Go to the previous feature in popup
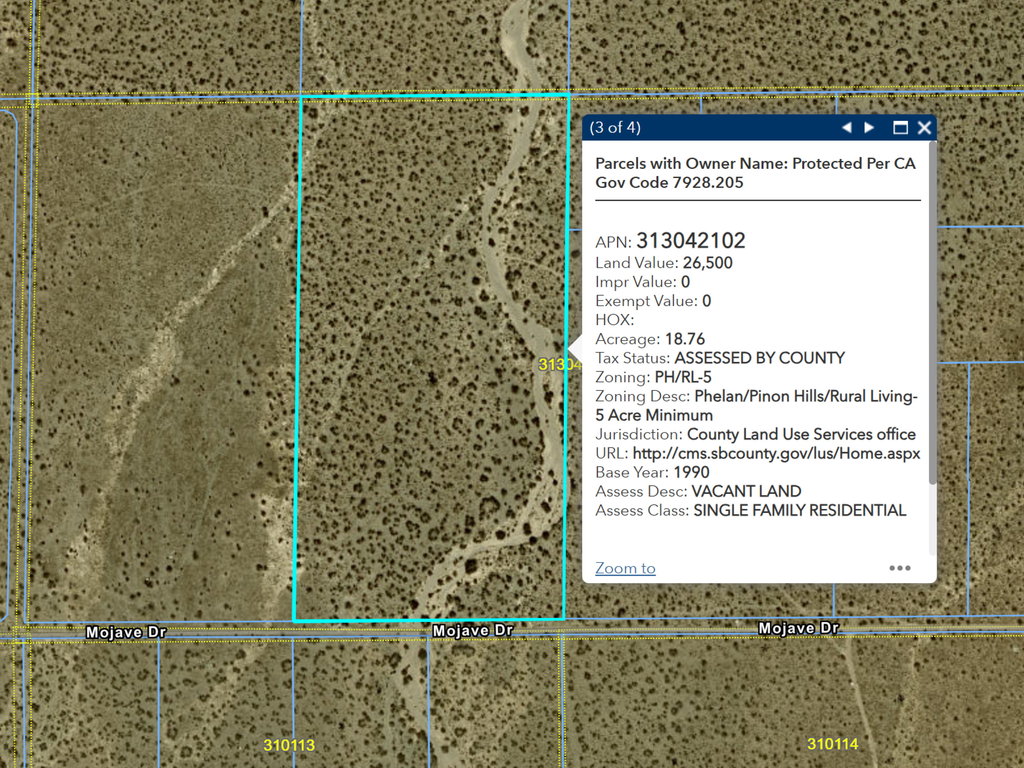 [846, 128]
